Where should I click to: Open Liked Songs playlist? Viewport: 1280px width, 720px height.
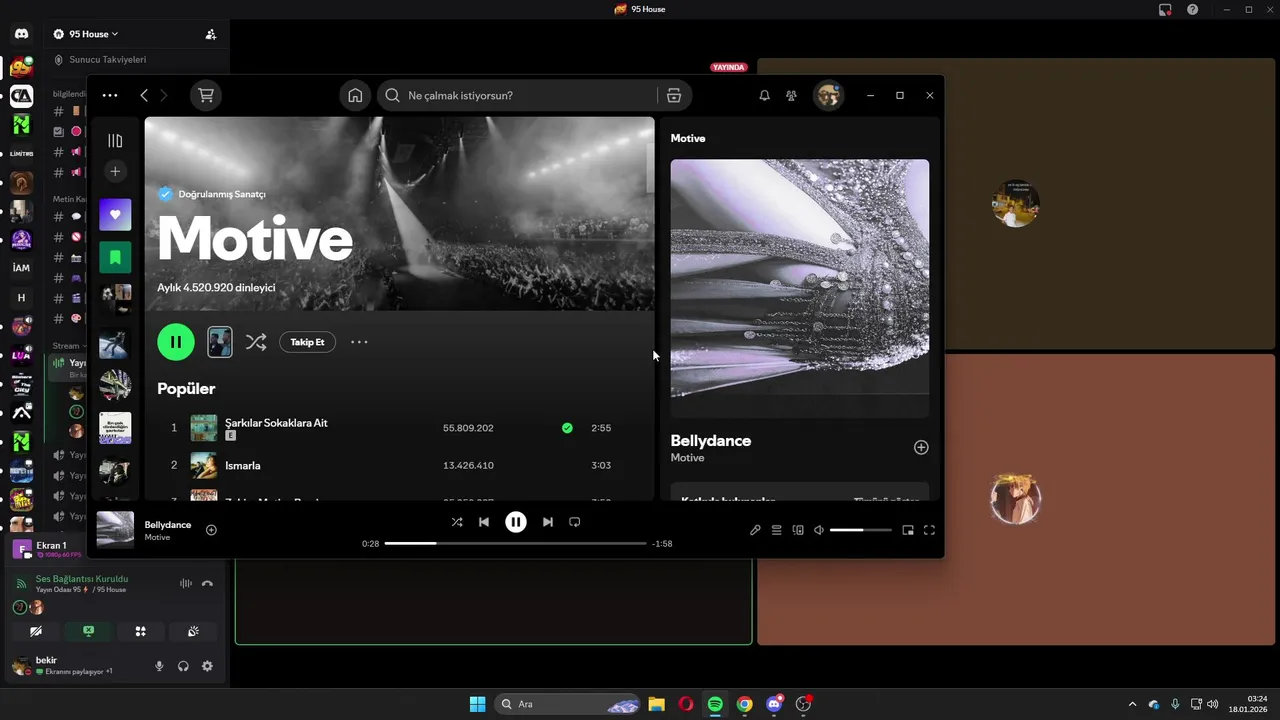click(115, 215)
